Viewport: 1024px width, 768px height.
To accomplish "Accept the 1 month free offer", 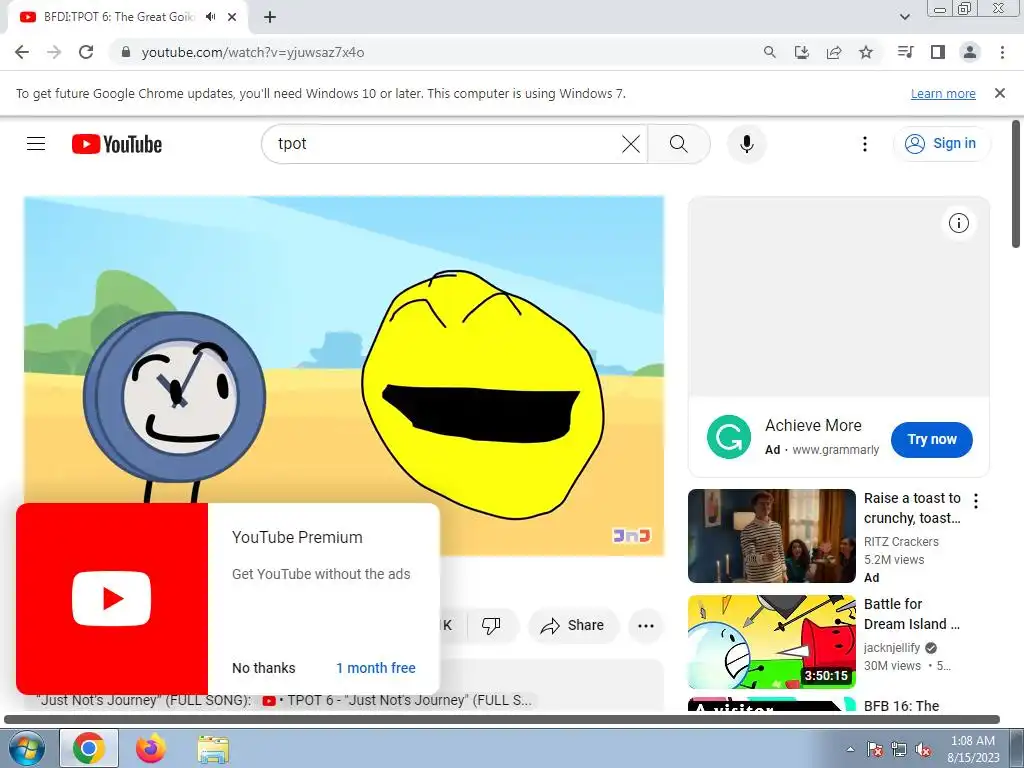I will 376,668.
